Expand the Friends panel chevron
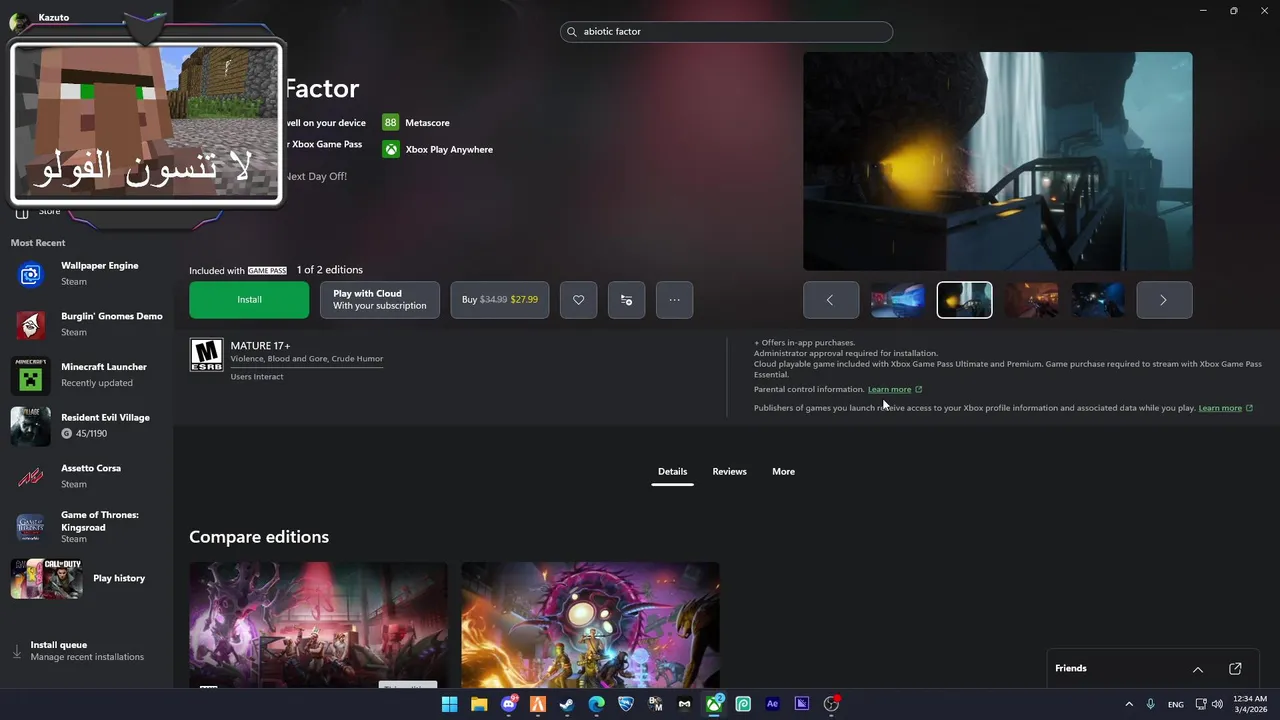1280x720 pixels. coord(1198,669)
